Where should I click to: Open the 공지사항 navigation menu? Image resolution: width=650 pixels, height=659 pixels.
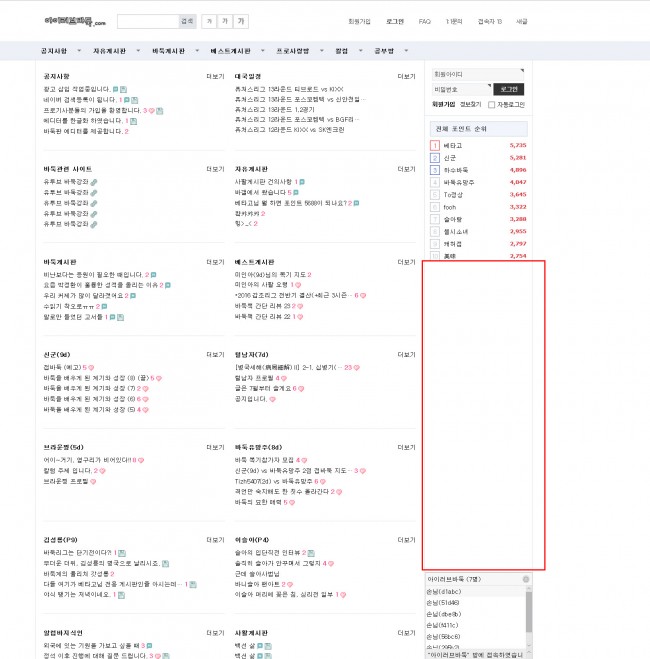pyautogui.click(x=54, y=51)
